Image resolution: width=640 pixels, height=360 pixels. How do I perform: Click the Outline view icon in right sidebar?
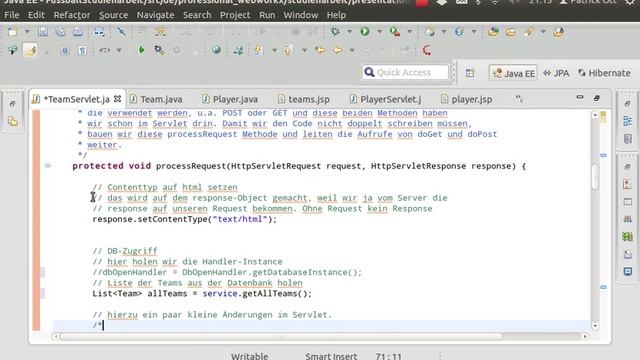coord(628,121)
